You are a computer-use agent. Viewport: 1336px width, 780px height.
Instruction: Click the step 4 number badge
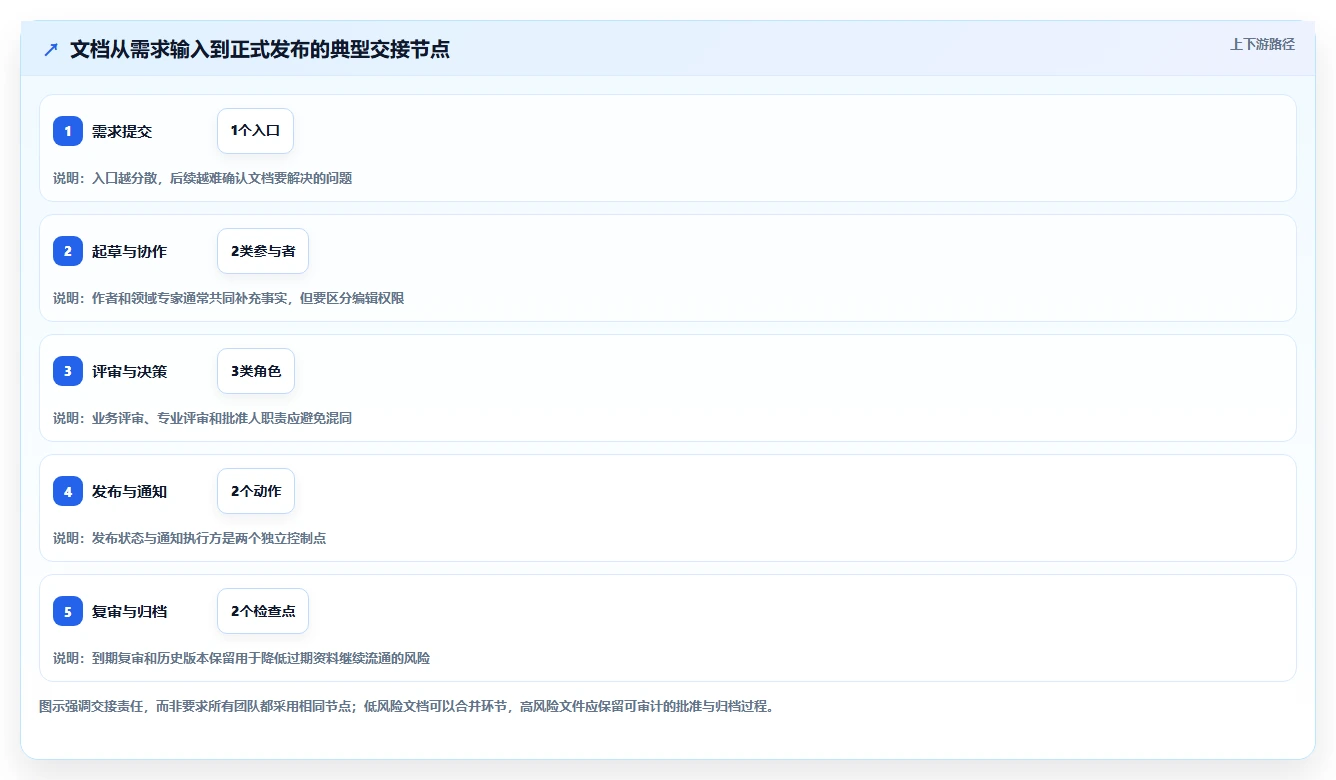click(x=68, y=491)
